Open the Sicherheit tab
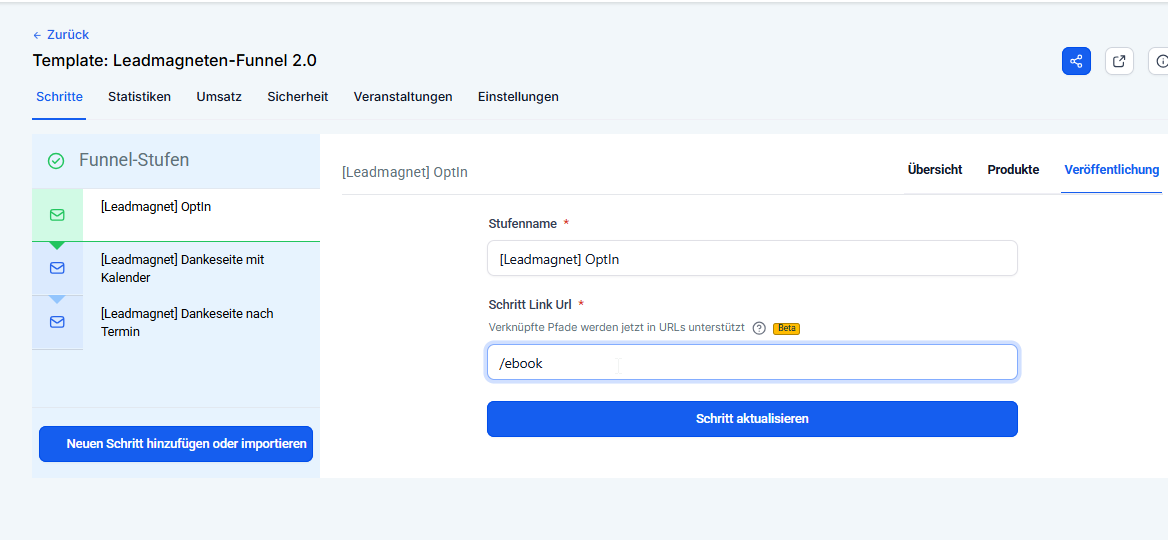1168x540 pixels. (x=298, y=97)
